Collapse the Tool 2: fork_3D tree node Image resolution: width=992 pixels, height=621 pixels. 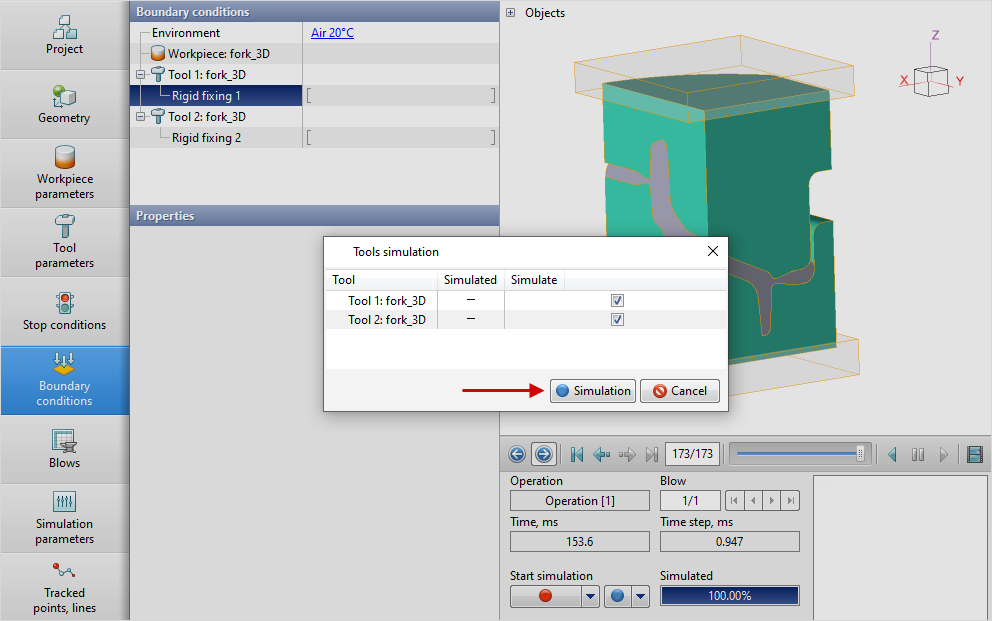click(x=141, y=117)
